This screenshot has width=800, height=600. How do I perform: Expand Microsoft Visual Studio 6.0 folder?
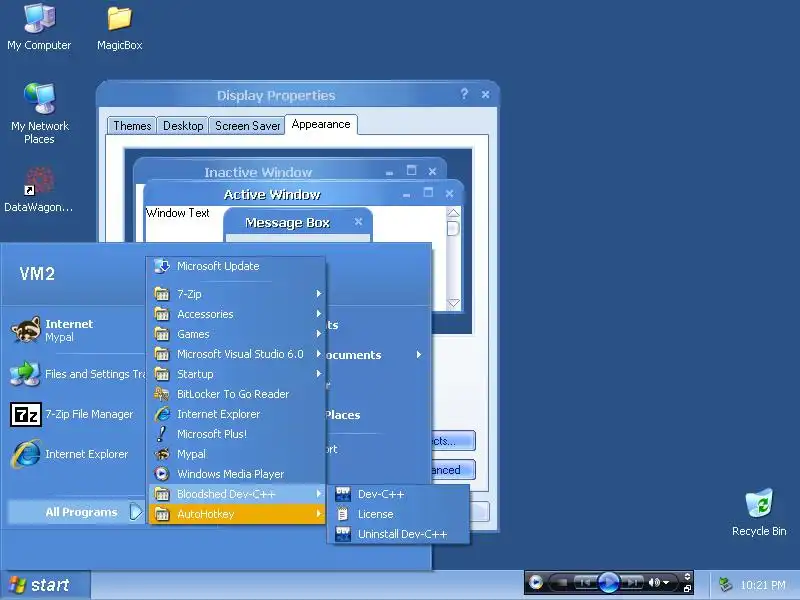coord(237,354)
